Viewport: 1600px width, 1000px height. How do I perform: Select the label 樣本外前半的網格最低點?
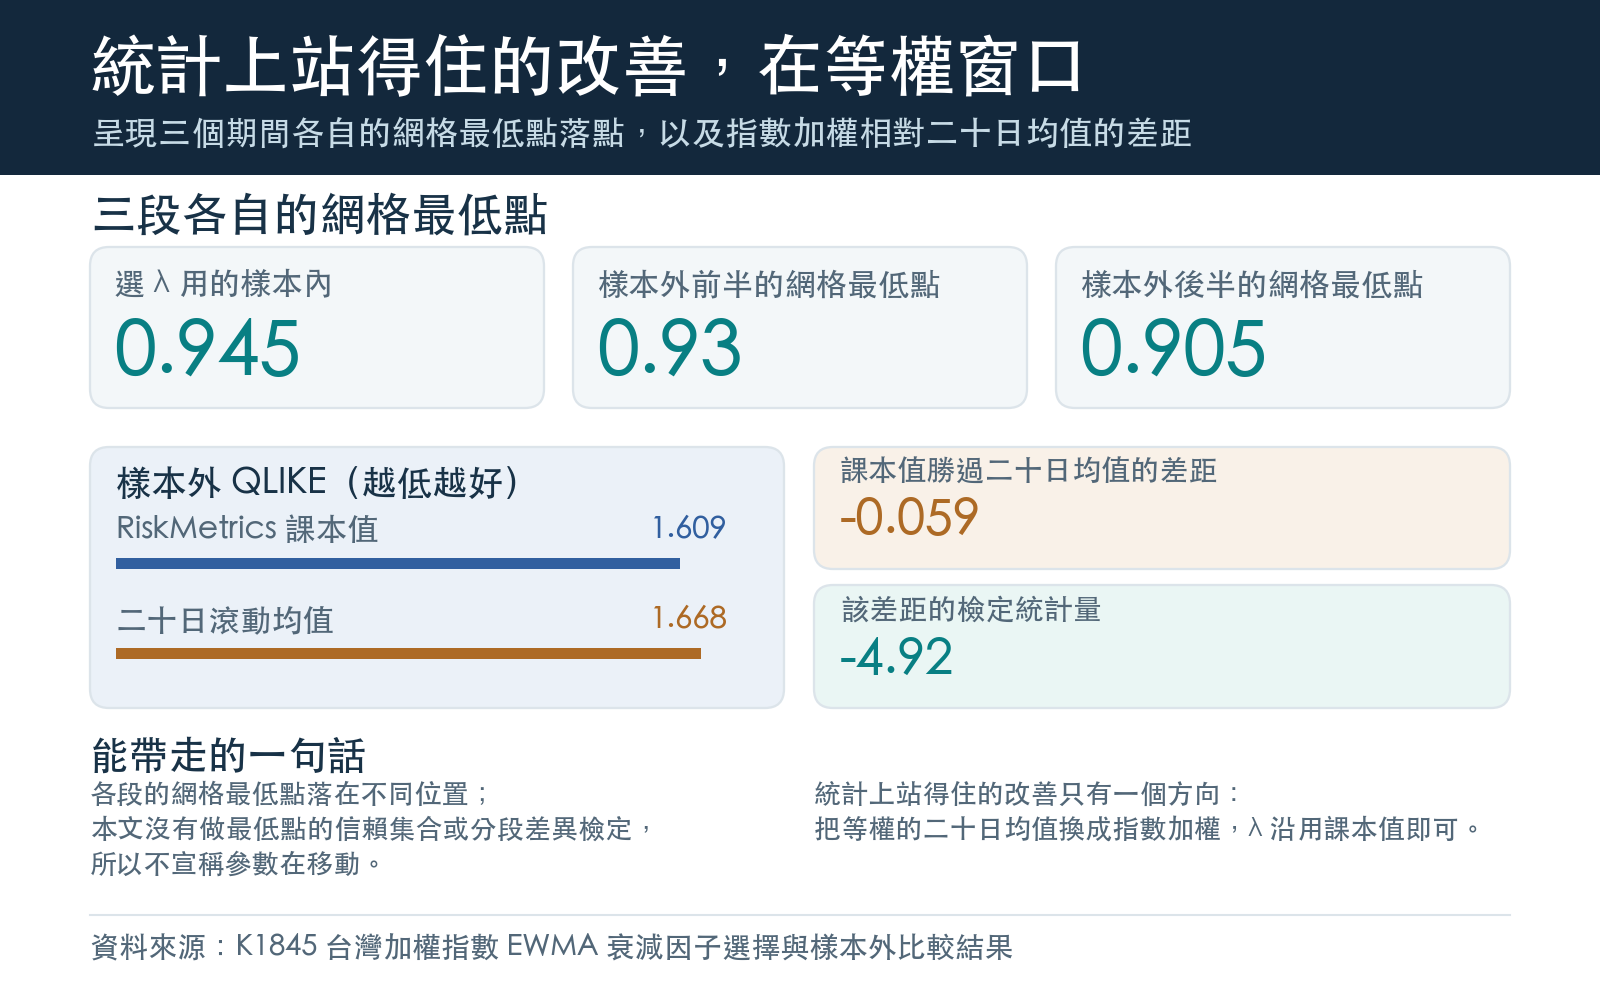[769, 284]
